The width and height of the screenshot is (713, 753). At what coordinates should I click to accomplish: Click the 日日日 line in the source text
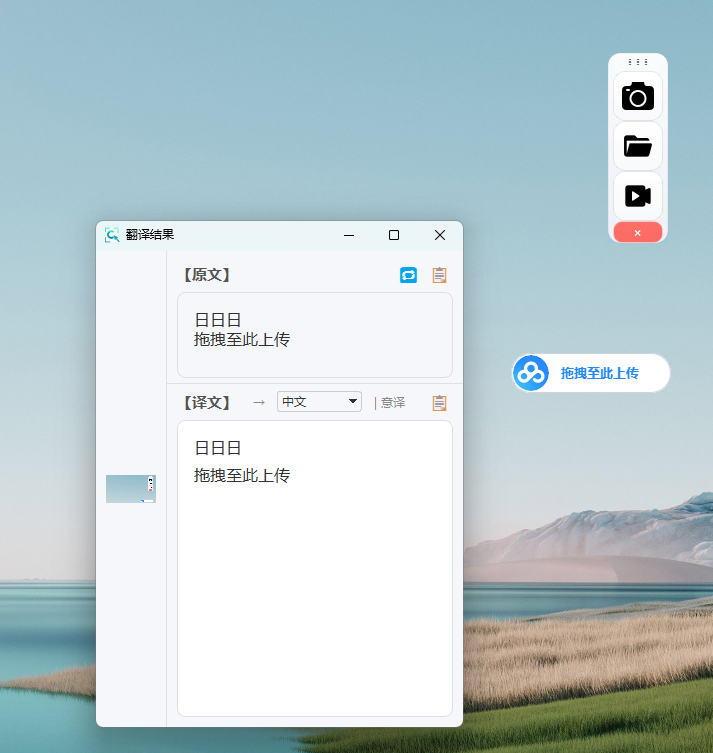point(218,320)
